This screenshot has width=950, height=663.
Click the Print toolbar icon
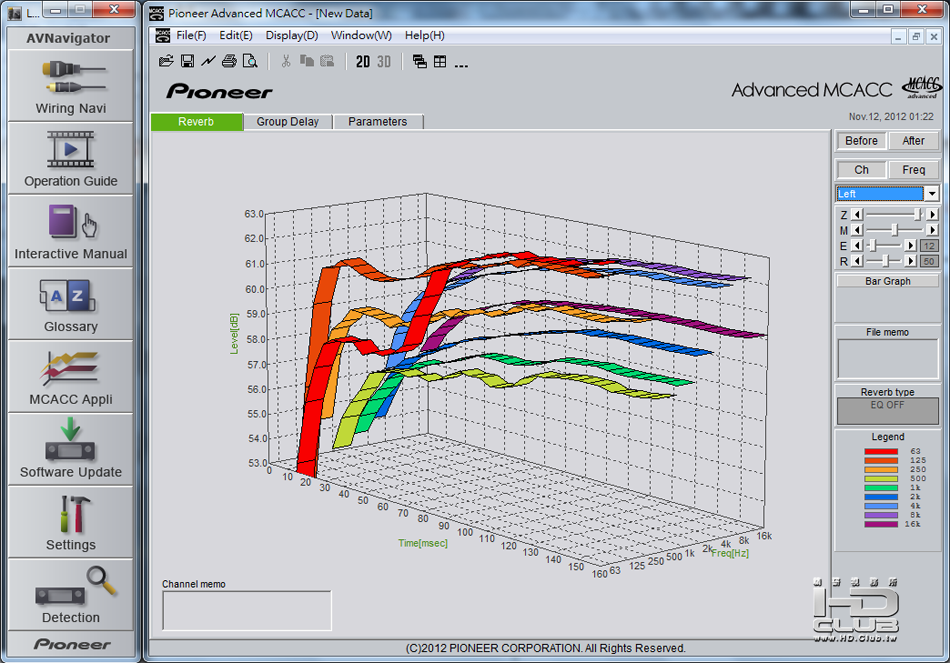(229, 61)
